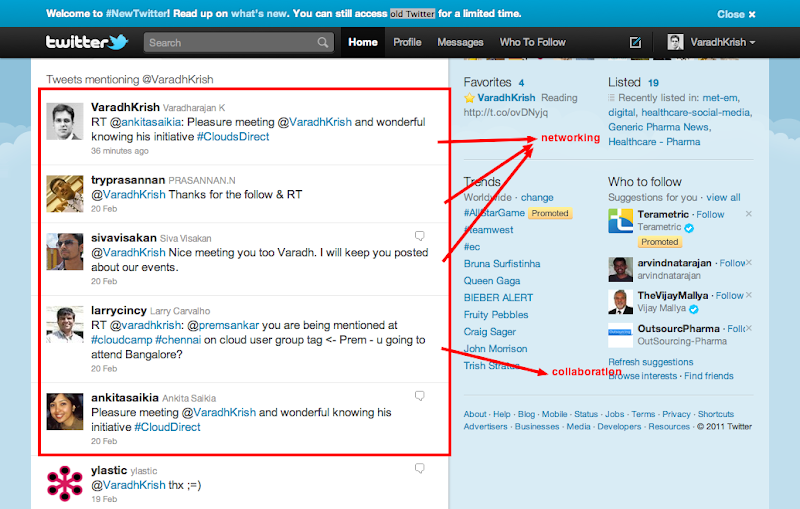This screenshot has height=509, width=800.
Task: Click @premsankar mention in larrycincy tweet
Action: [223, 325]
